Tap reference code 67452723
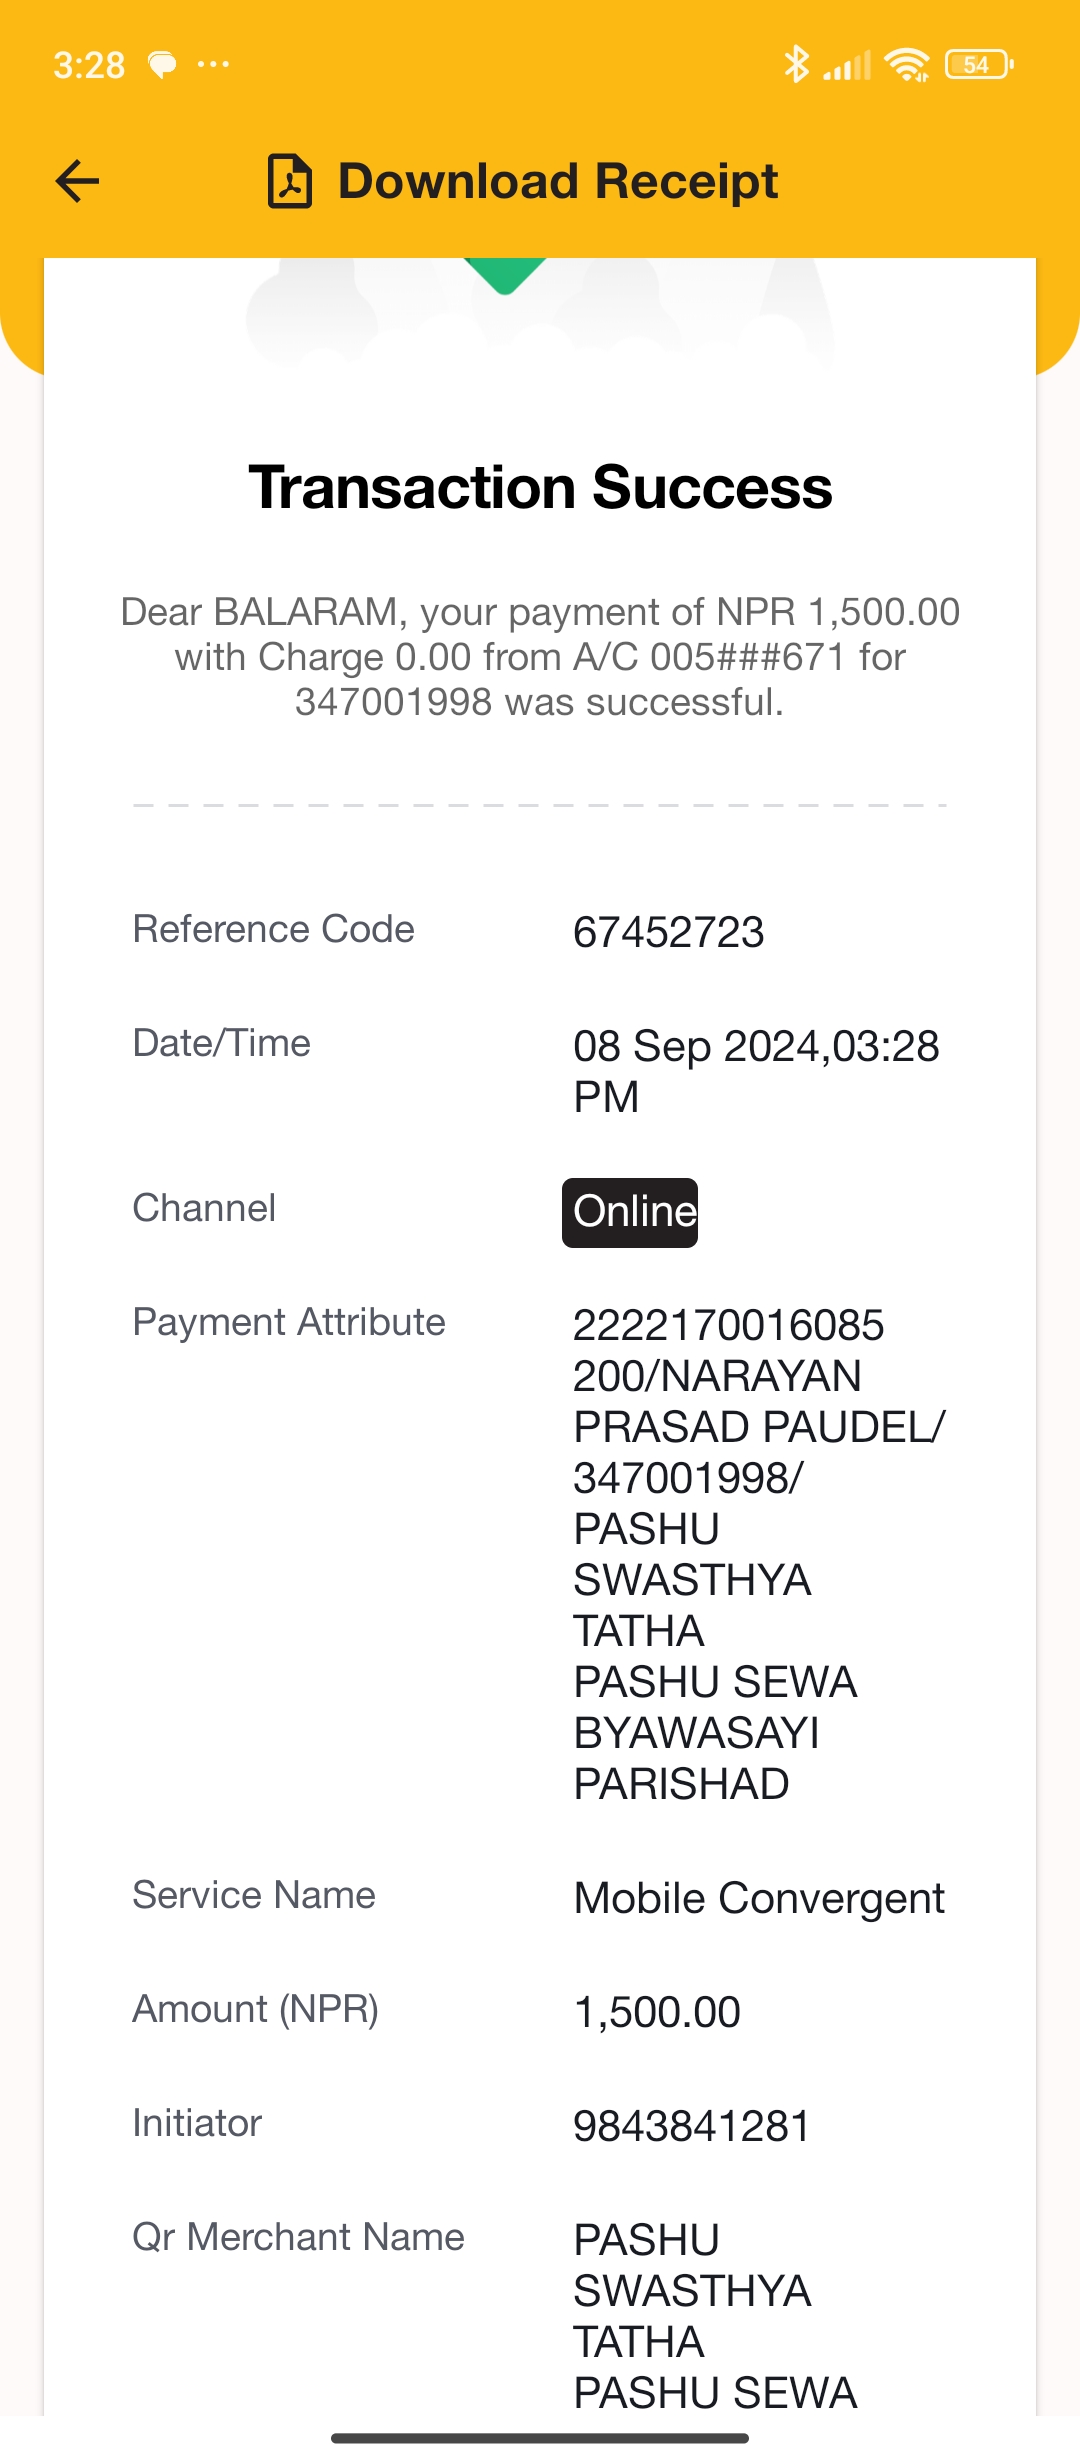This screenshot has height=2460, width=1080. coord(669,932)
